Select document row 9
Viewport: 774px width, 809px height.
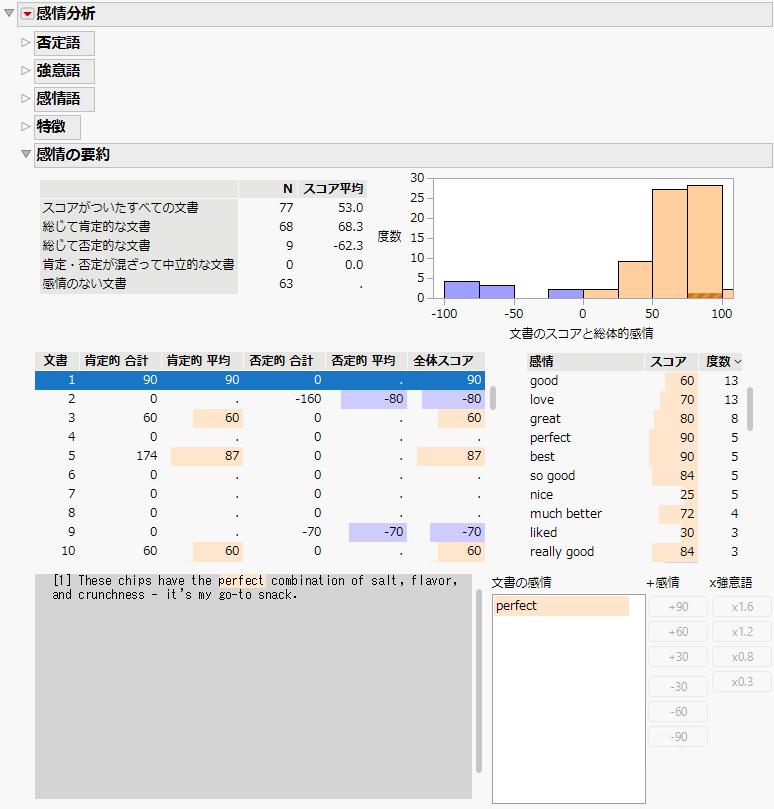tap(260, 532)
